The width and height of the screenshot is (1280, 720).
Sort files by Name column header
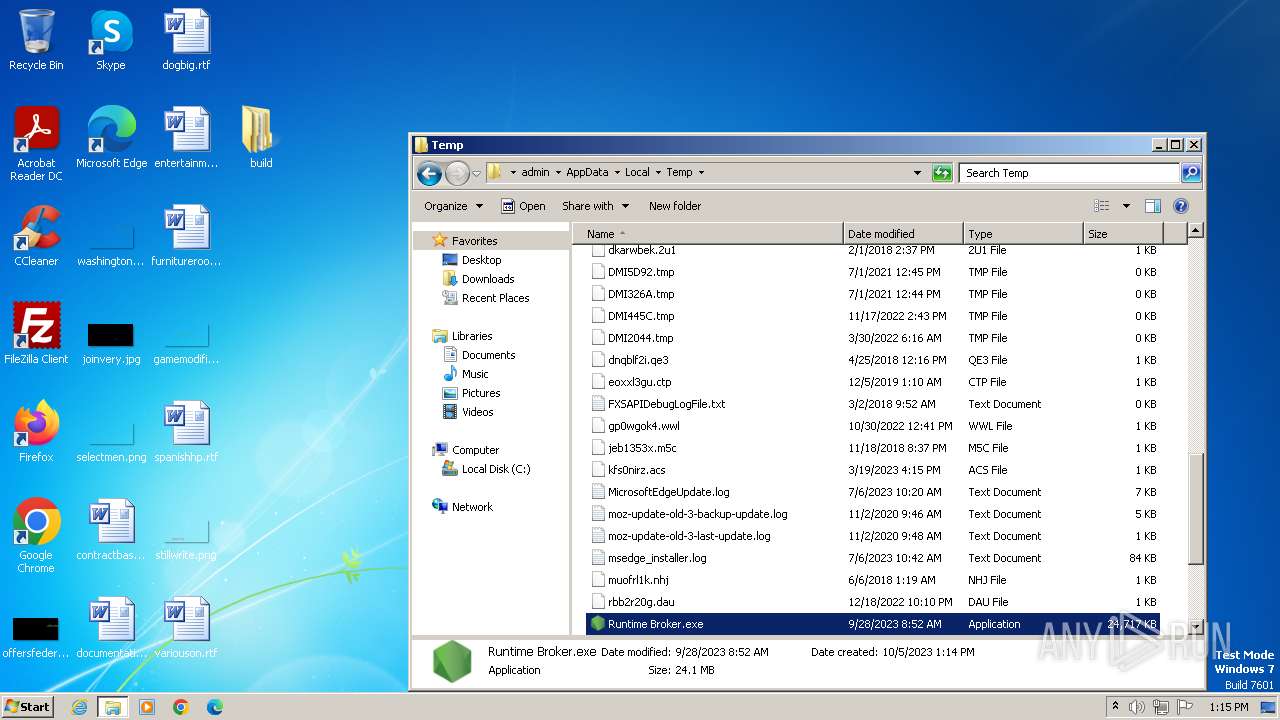(709, 234)
